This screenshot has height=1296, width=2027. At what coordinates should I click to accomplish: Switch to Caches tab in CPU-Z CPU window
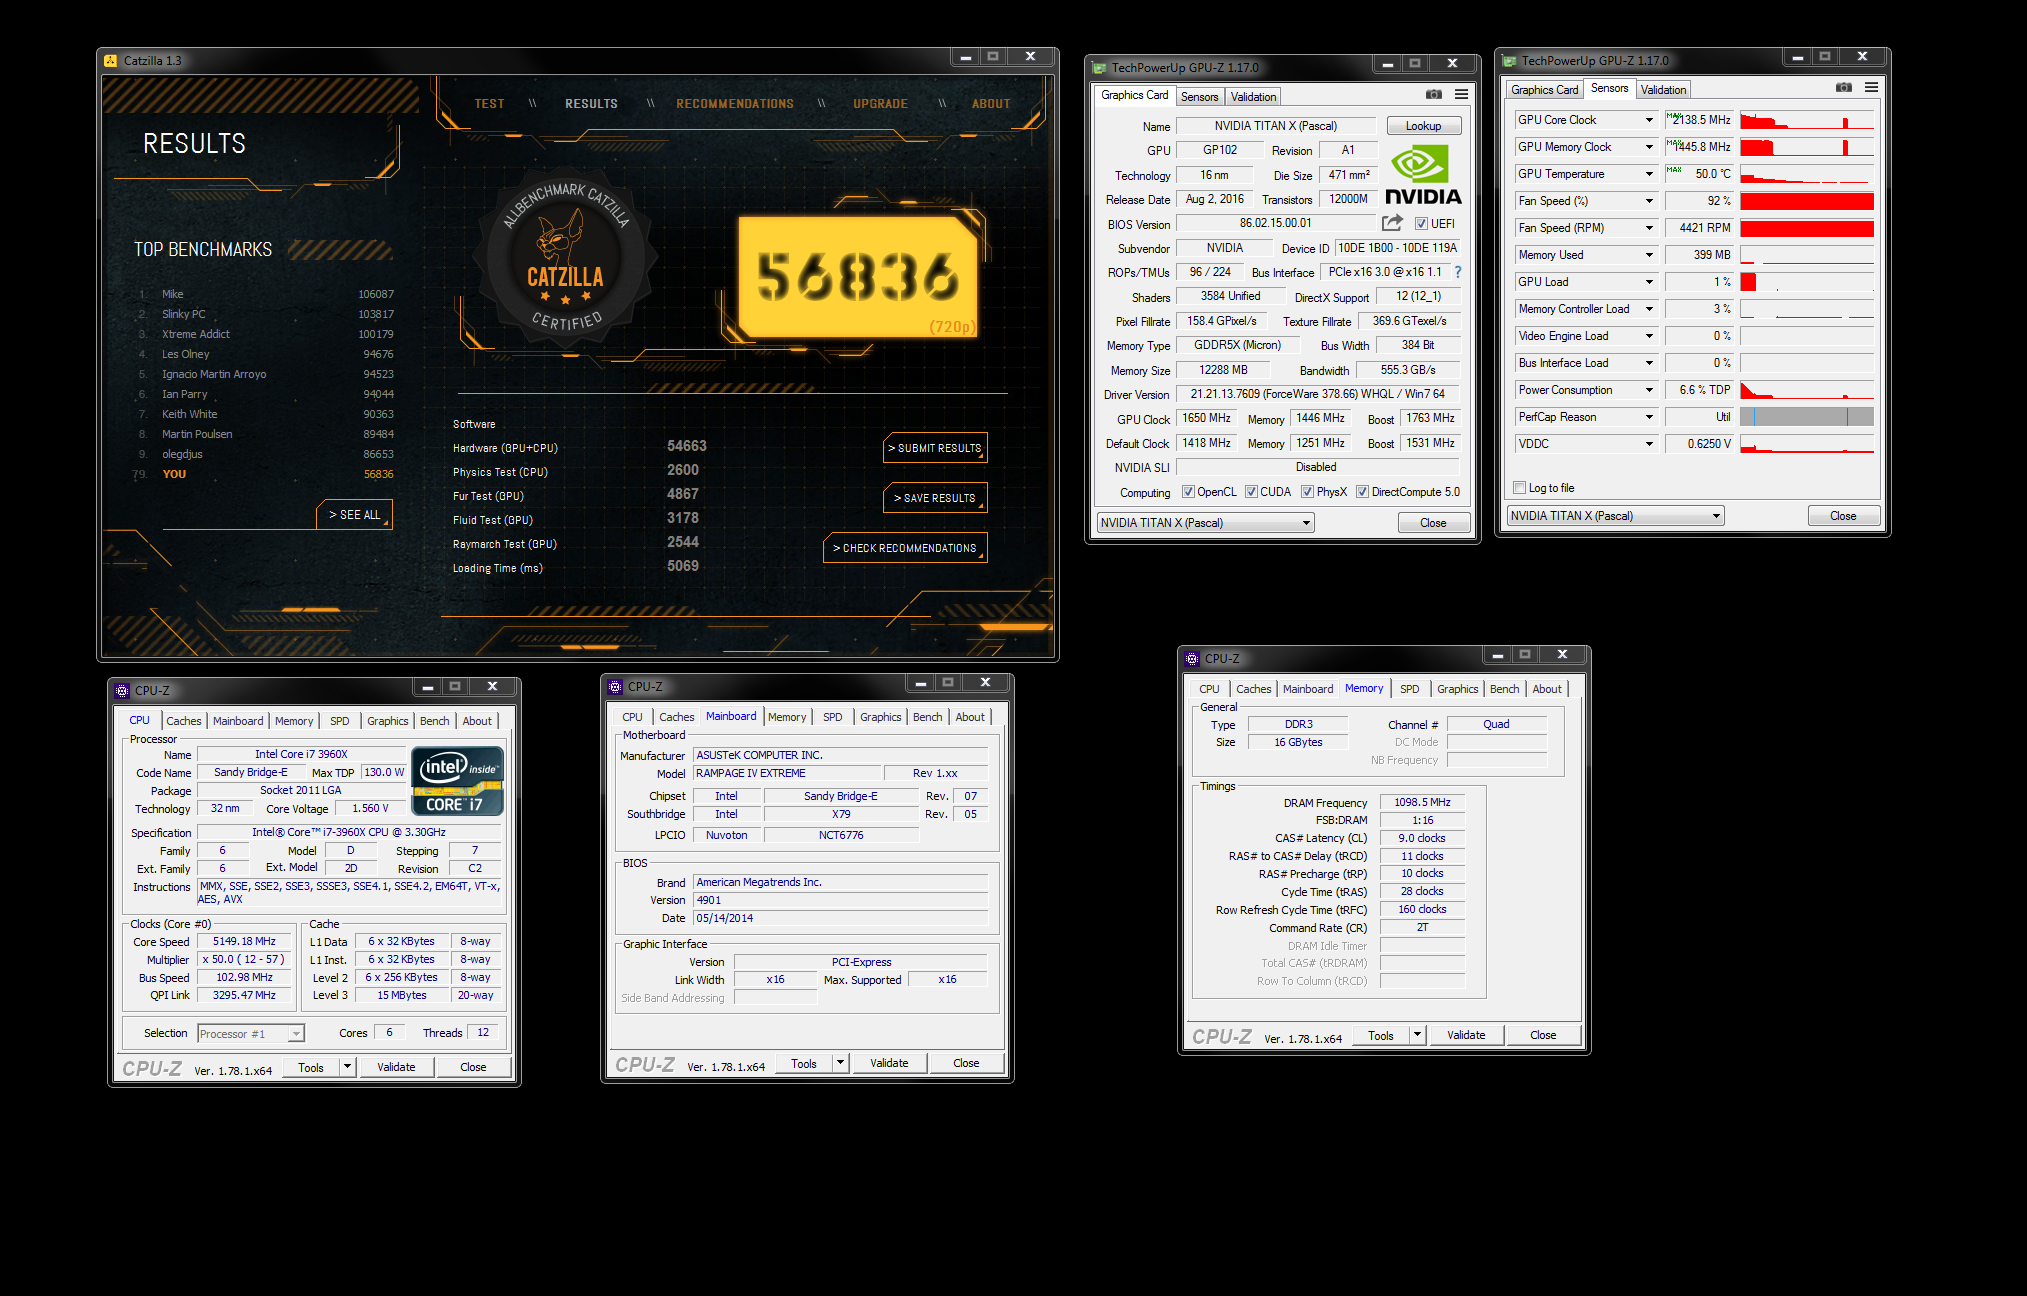pos(183,721)
